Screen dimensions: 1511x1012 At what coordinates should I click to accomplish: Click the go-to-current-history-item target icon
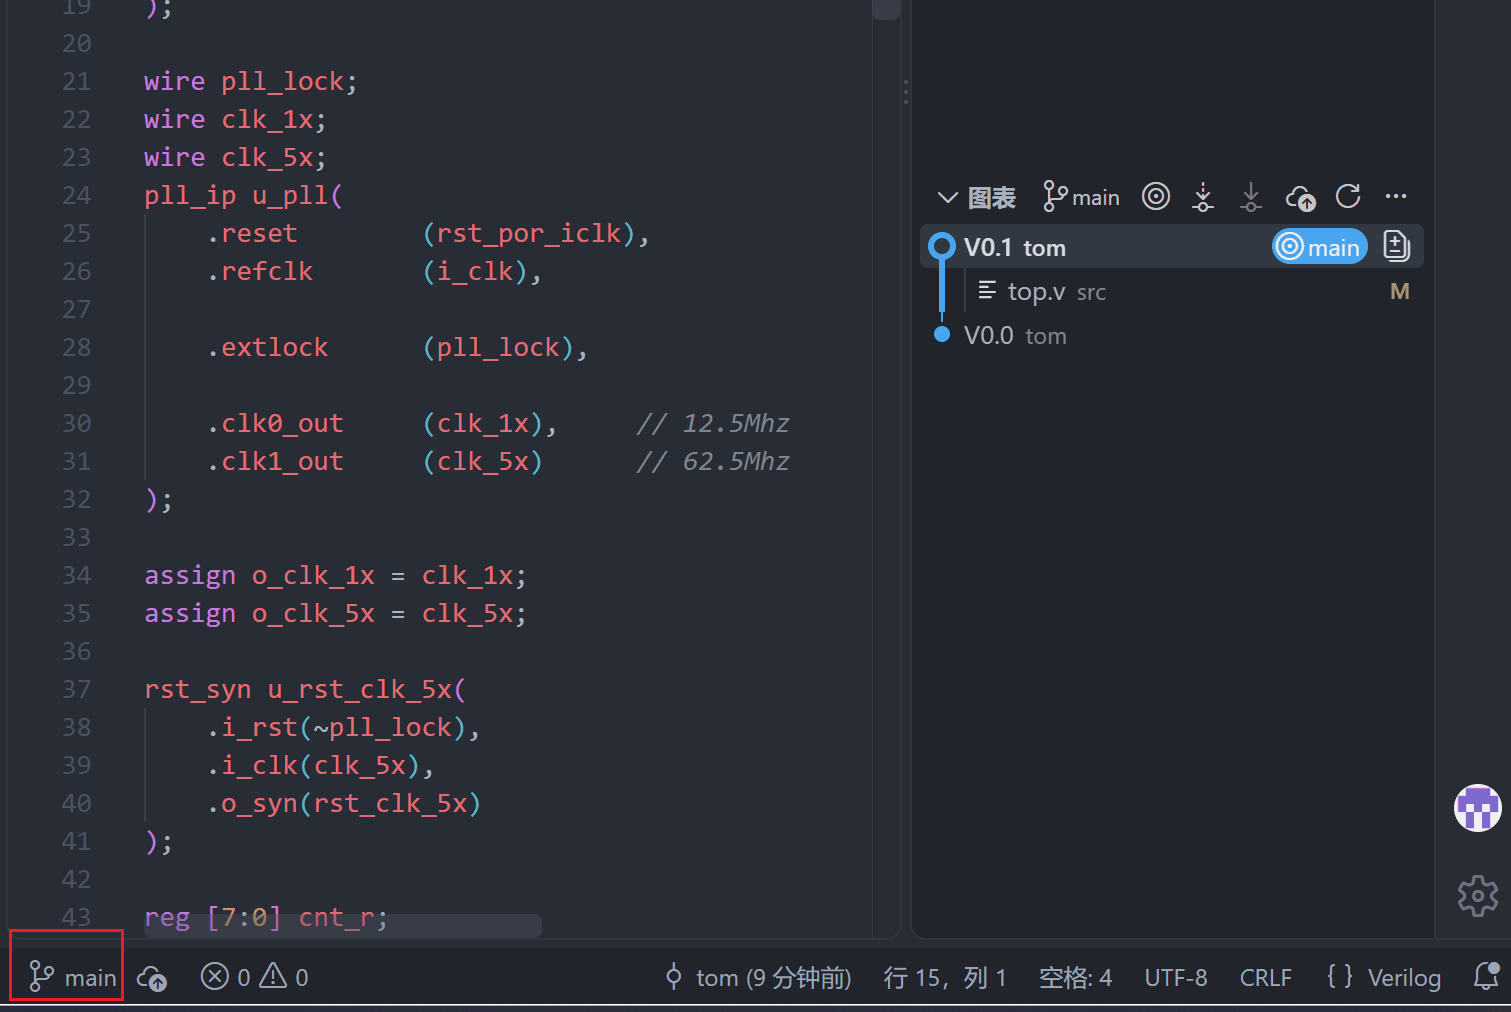(1156, 196)
